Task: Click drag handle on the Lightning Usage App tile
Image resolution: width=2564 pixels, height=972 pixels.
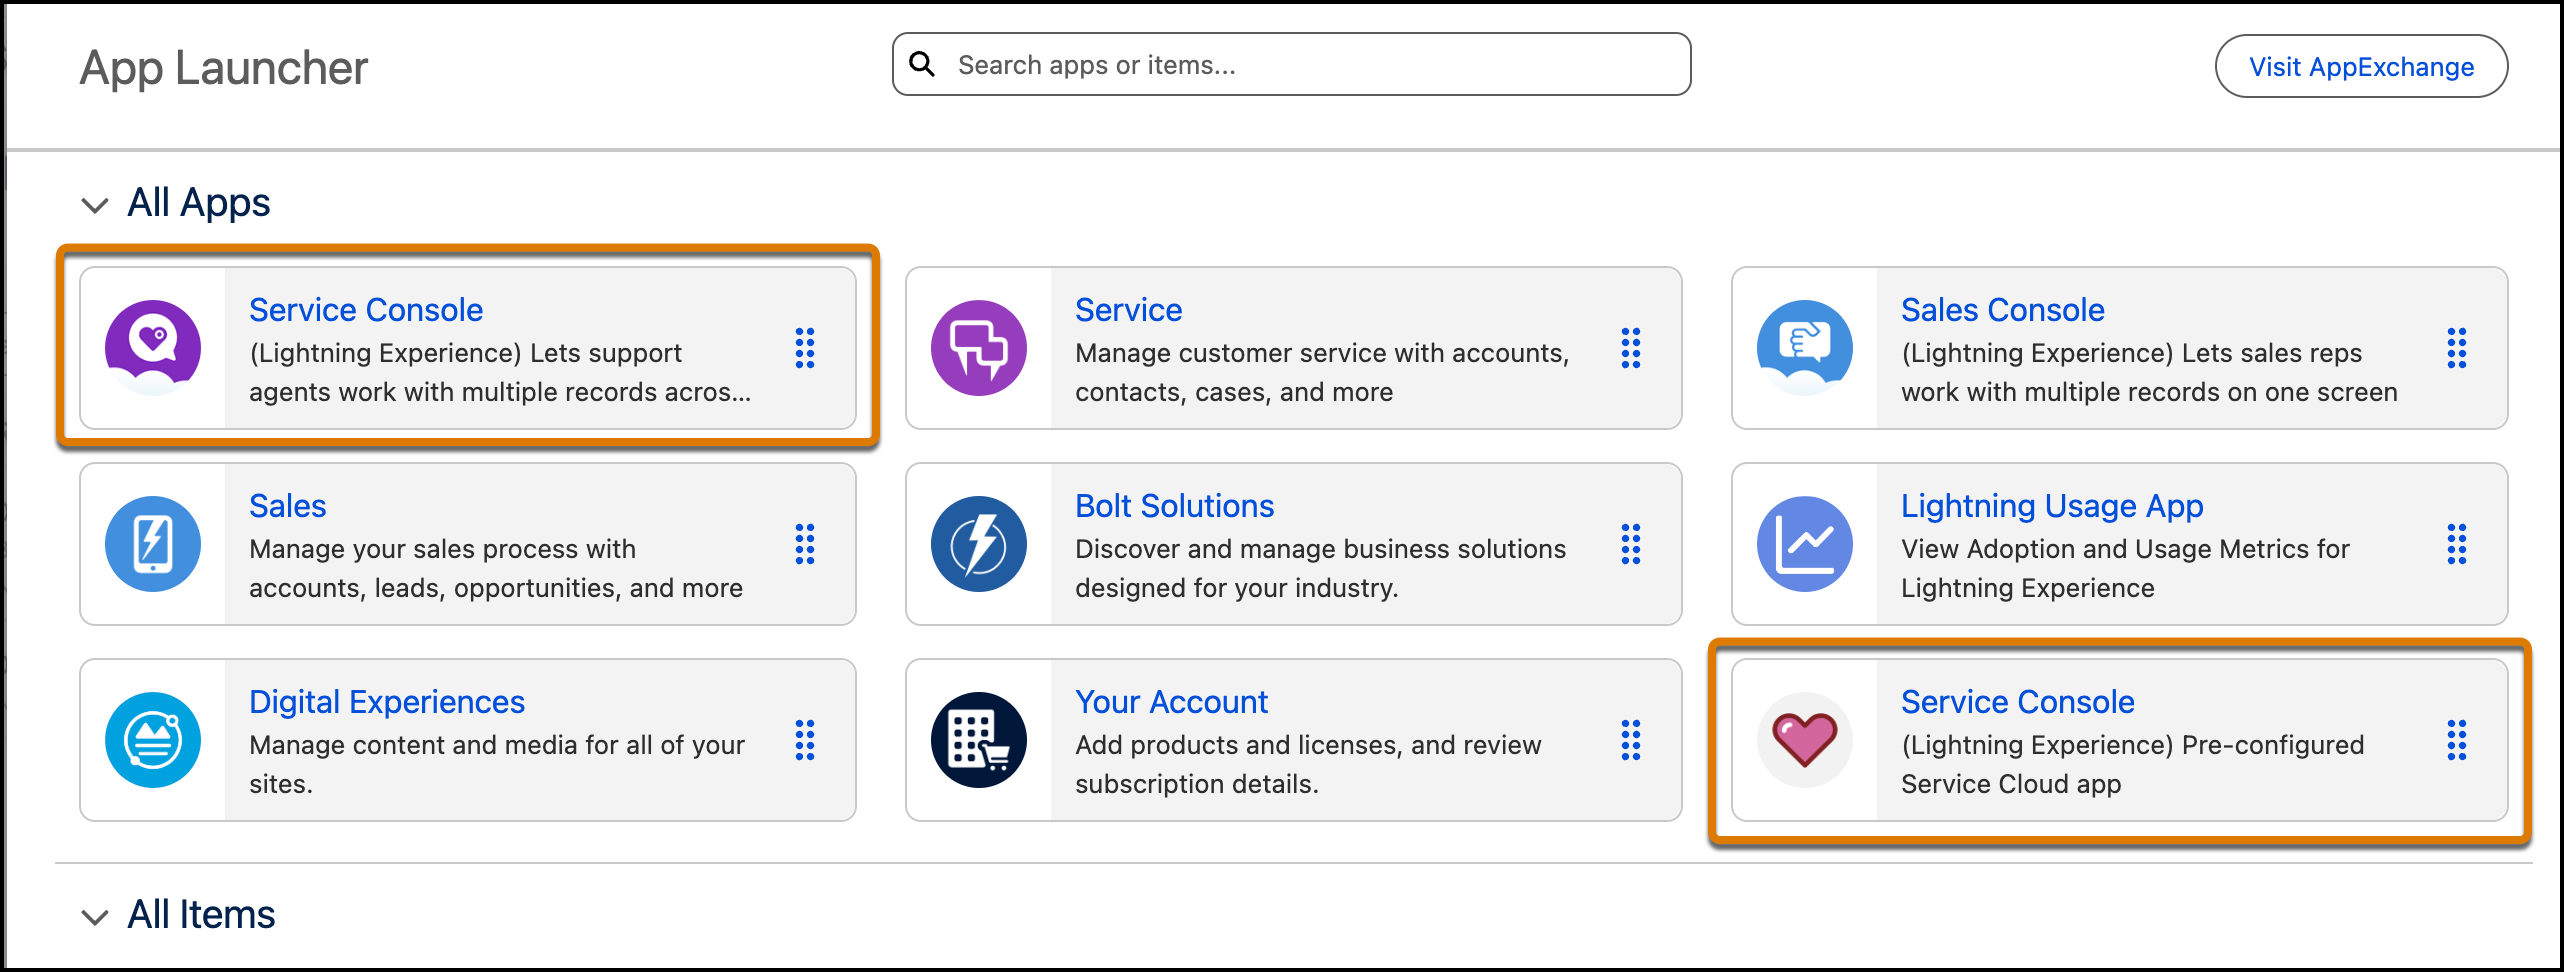Action: (2457, 544)
